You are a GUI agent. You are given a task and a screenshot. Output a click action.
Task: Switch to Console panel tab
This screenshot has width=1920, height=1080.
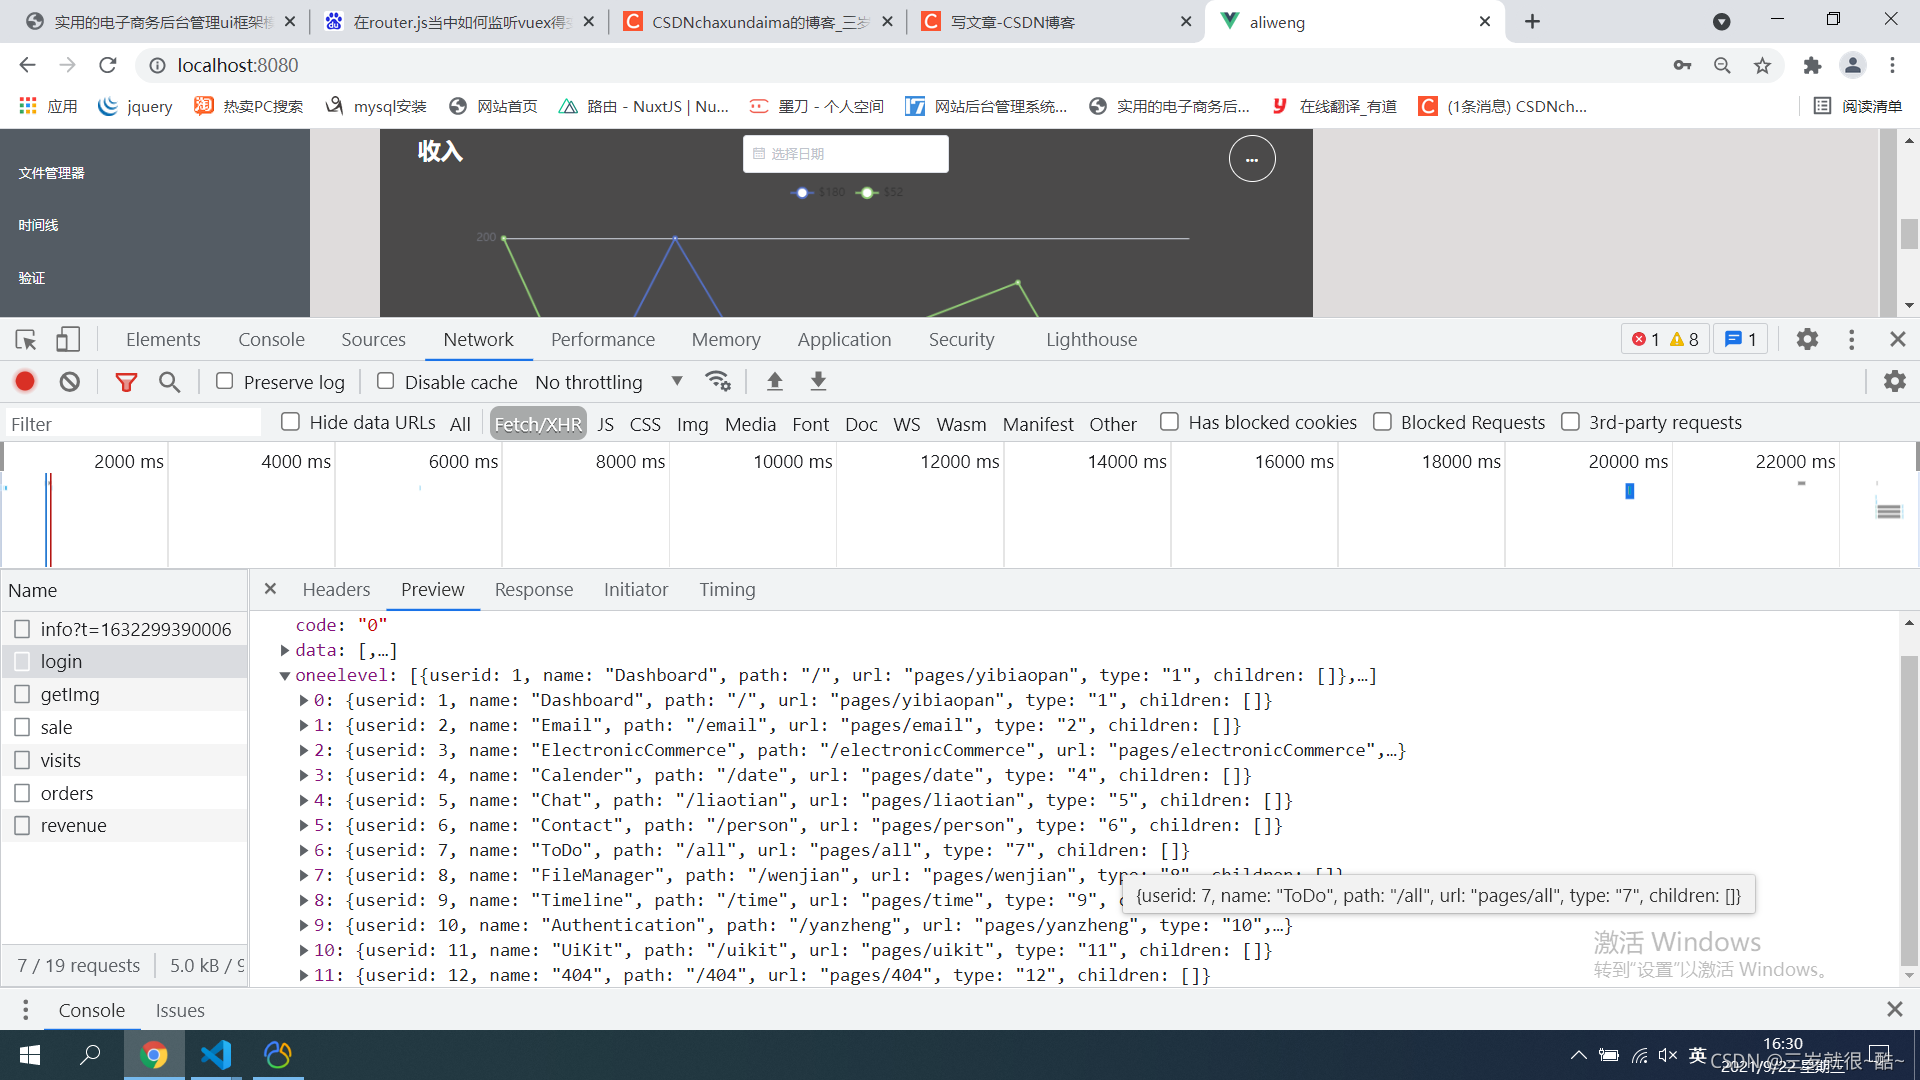pyautogui.click(x=271, y=340)
